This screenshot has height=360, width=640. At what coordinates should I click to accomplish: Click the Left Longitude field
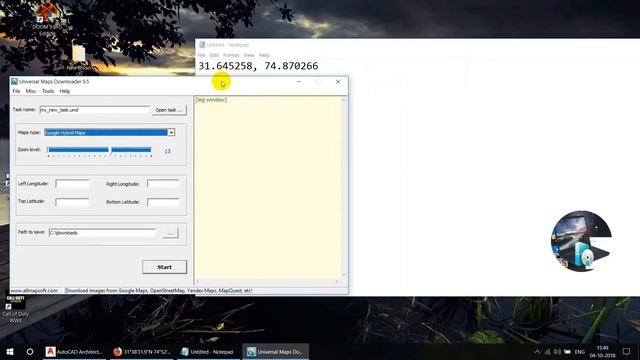[72, 184]
